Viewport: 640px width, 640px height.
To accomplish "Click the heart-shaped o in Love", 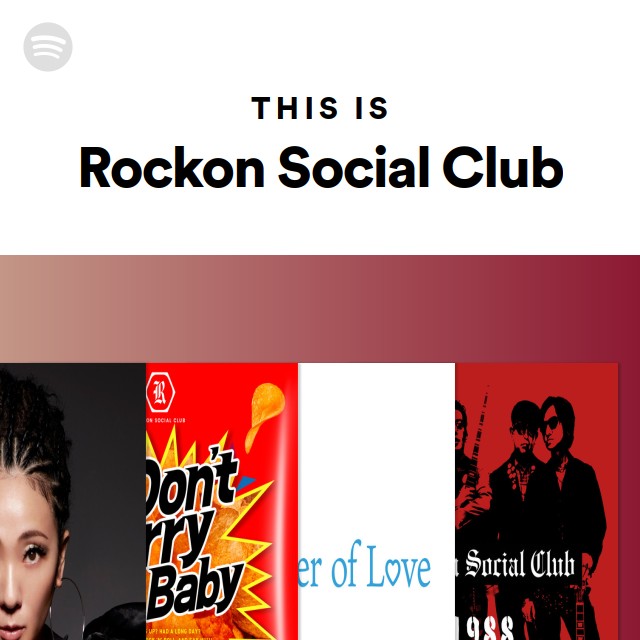I will 393,572.
